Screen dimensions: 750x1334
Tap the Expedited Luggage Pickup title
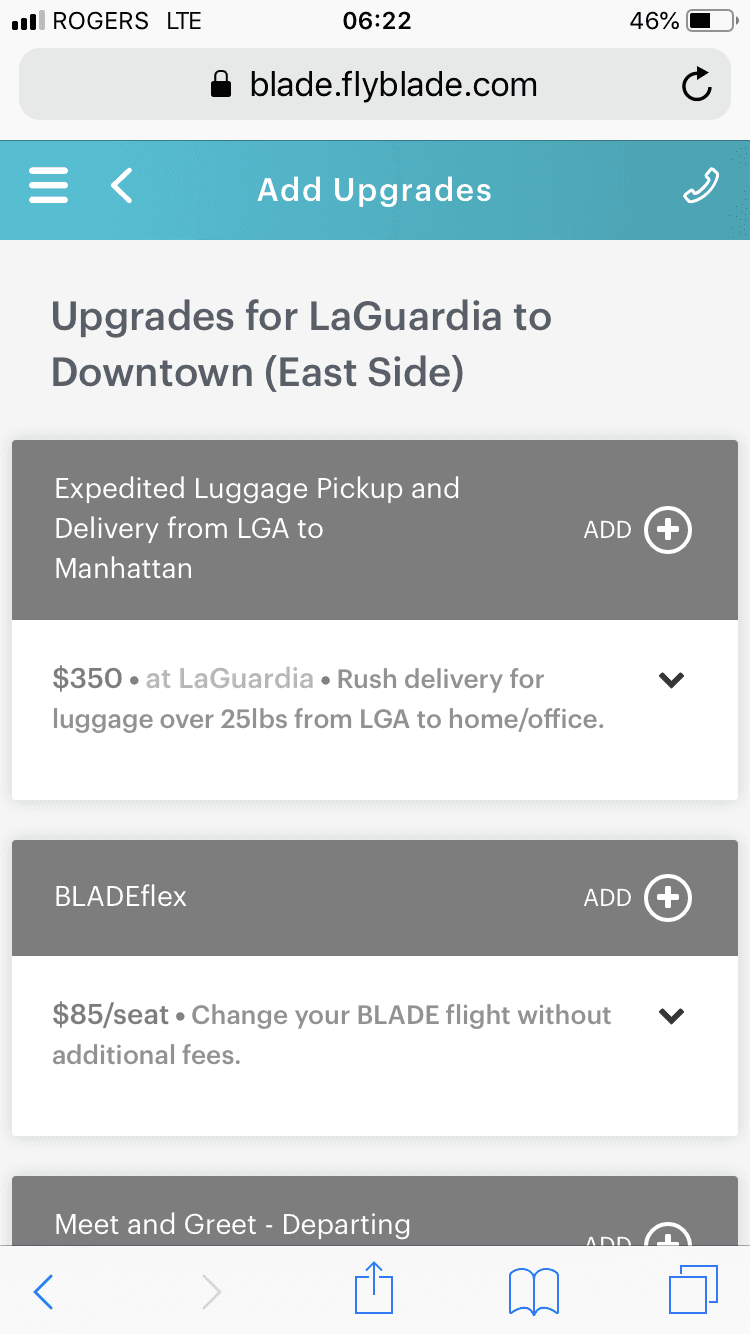pos(257,528)
